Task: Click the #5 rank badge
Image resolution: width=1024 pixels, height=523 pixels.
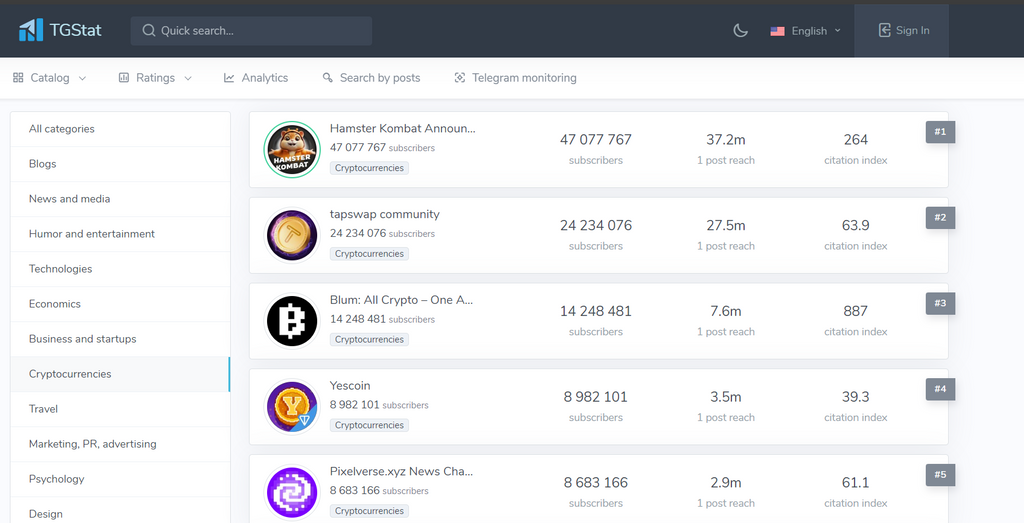Action: [x=940, y=475]
